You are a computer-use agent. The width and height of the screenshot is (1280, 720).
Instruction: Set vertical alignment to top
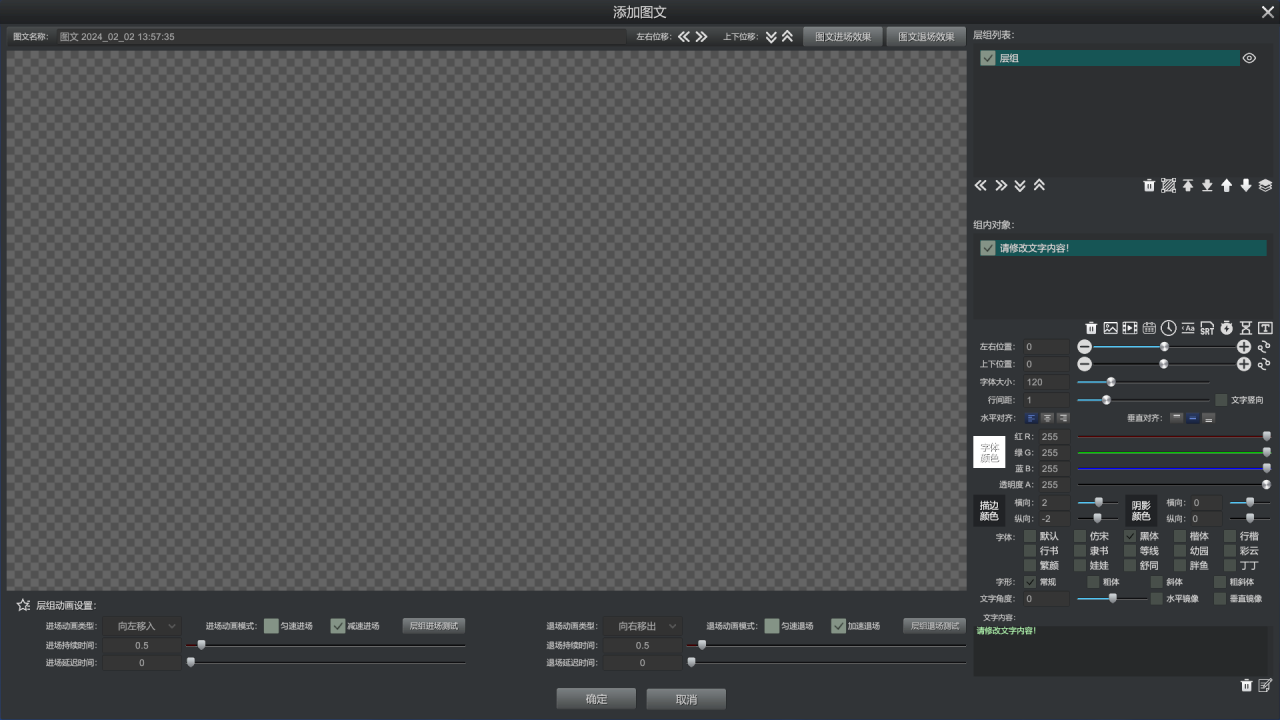click(x=1177, y=418)
